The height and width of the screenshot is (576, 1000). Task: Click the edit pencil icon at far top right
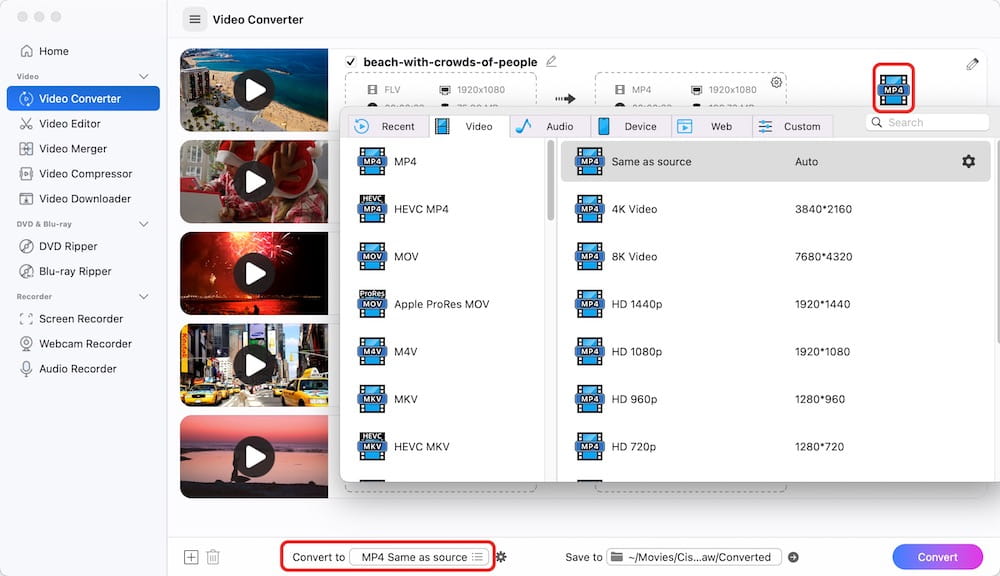[x=972, y=64]
